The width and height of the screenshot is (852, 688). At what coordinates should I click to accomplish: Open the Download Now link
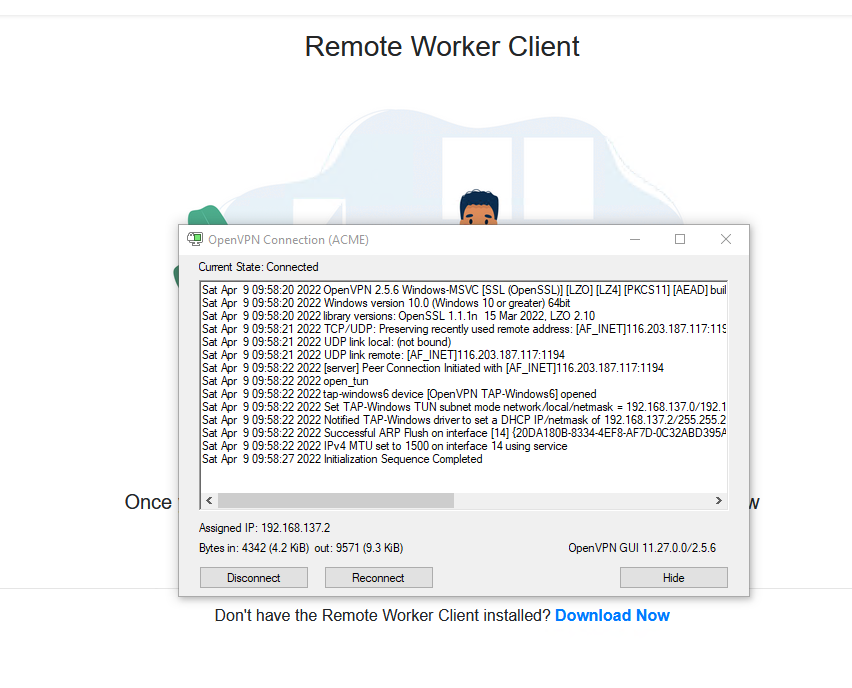[612, 615]
